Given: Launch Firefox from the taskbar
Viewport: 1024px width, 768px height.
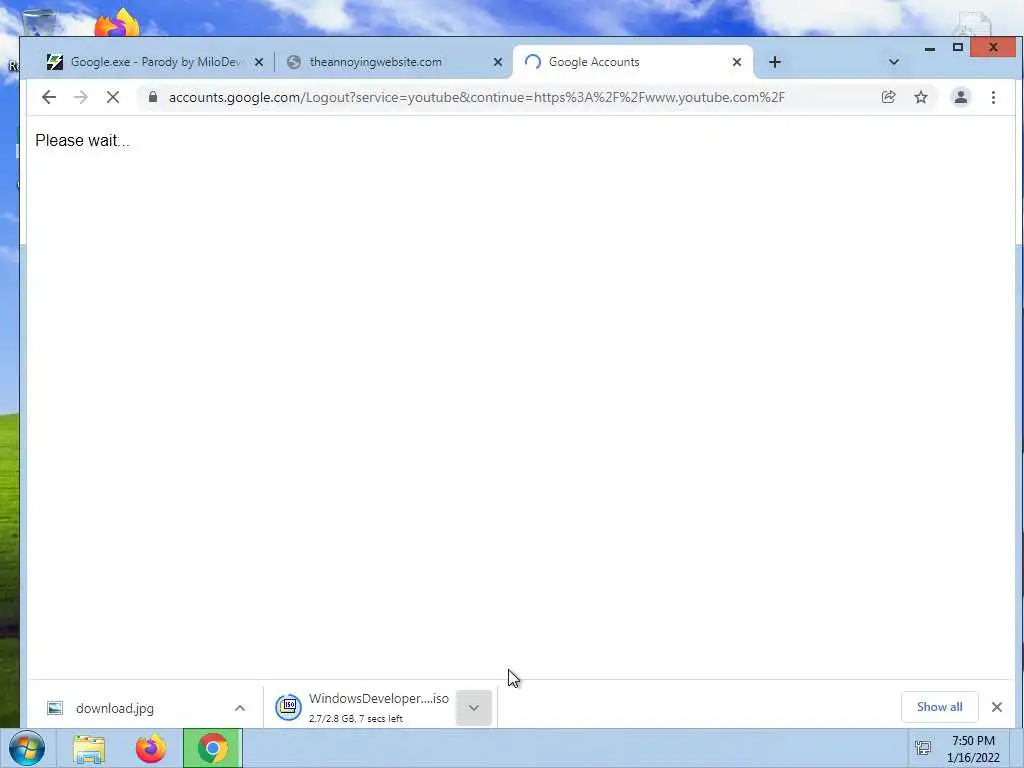Looking at the screenshot, I should click(x=150, y=748).
